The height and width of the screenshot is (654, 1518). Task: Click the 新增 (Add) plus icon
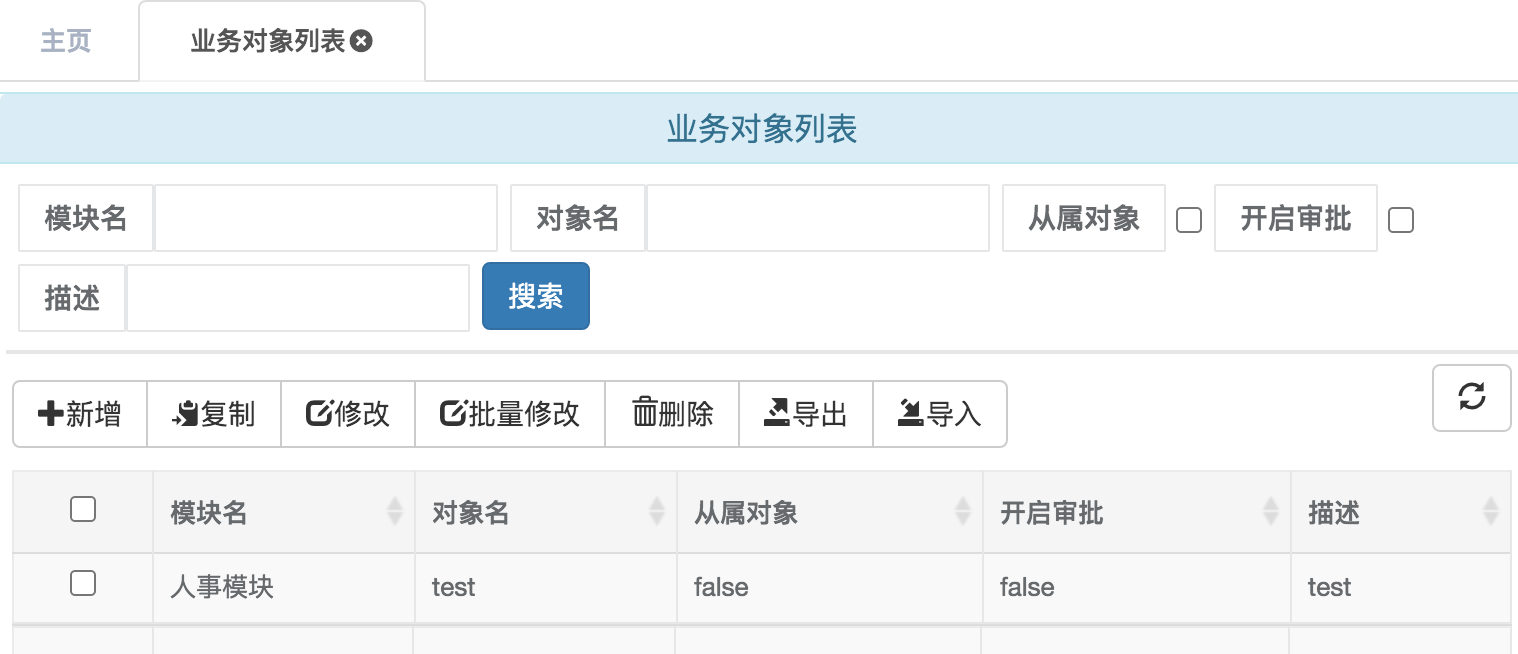pyautogui.click(x=52, y=413)
